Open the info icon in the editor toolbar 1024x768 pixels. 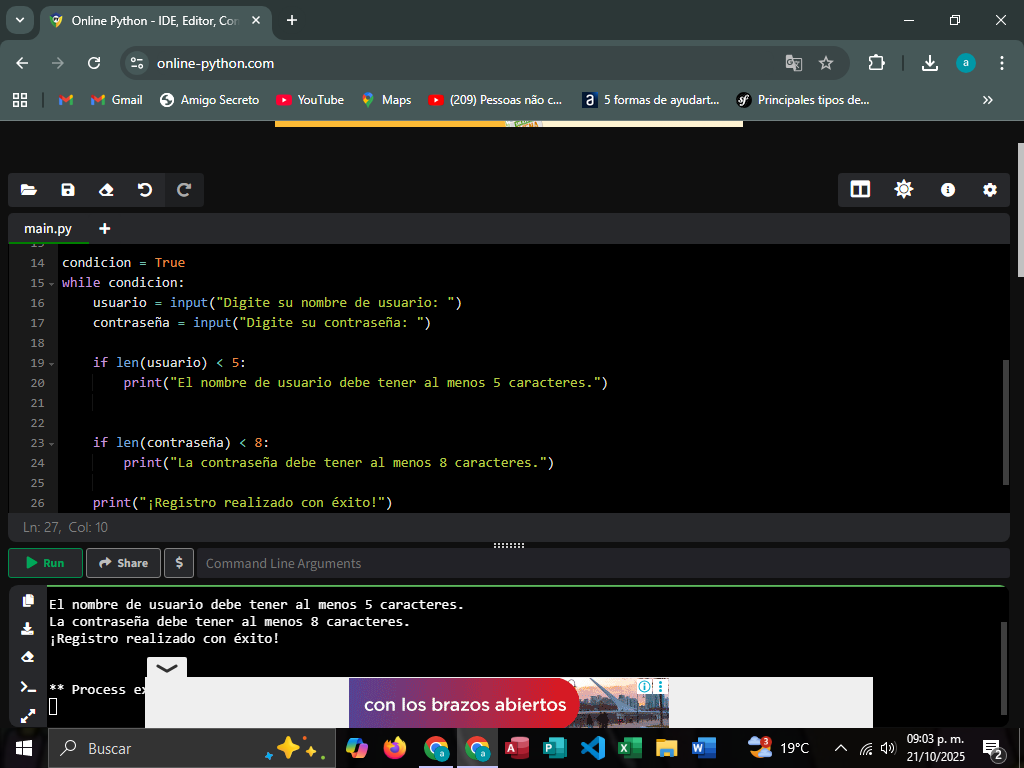coord(947,190)
